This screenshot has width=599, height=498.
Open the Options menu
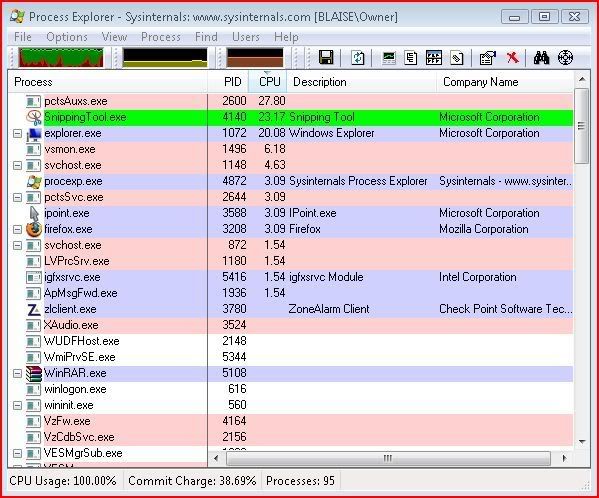[x=67, y=37]
